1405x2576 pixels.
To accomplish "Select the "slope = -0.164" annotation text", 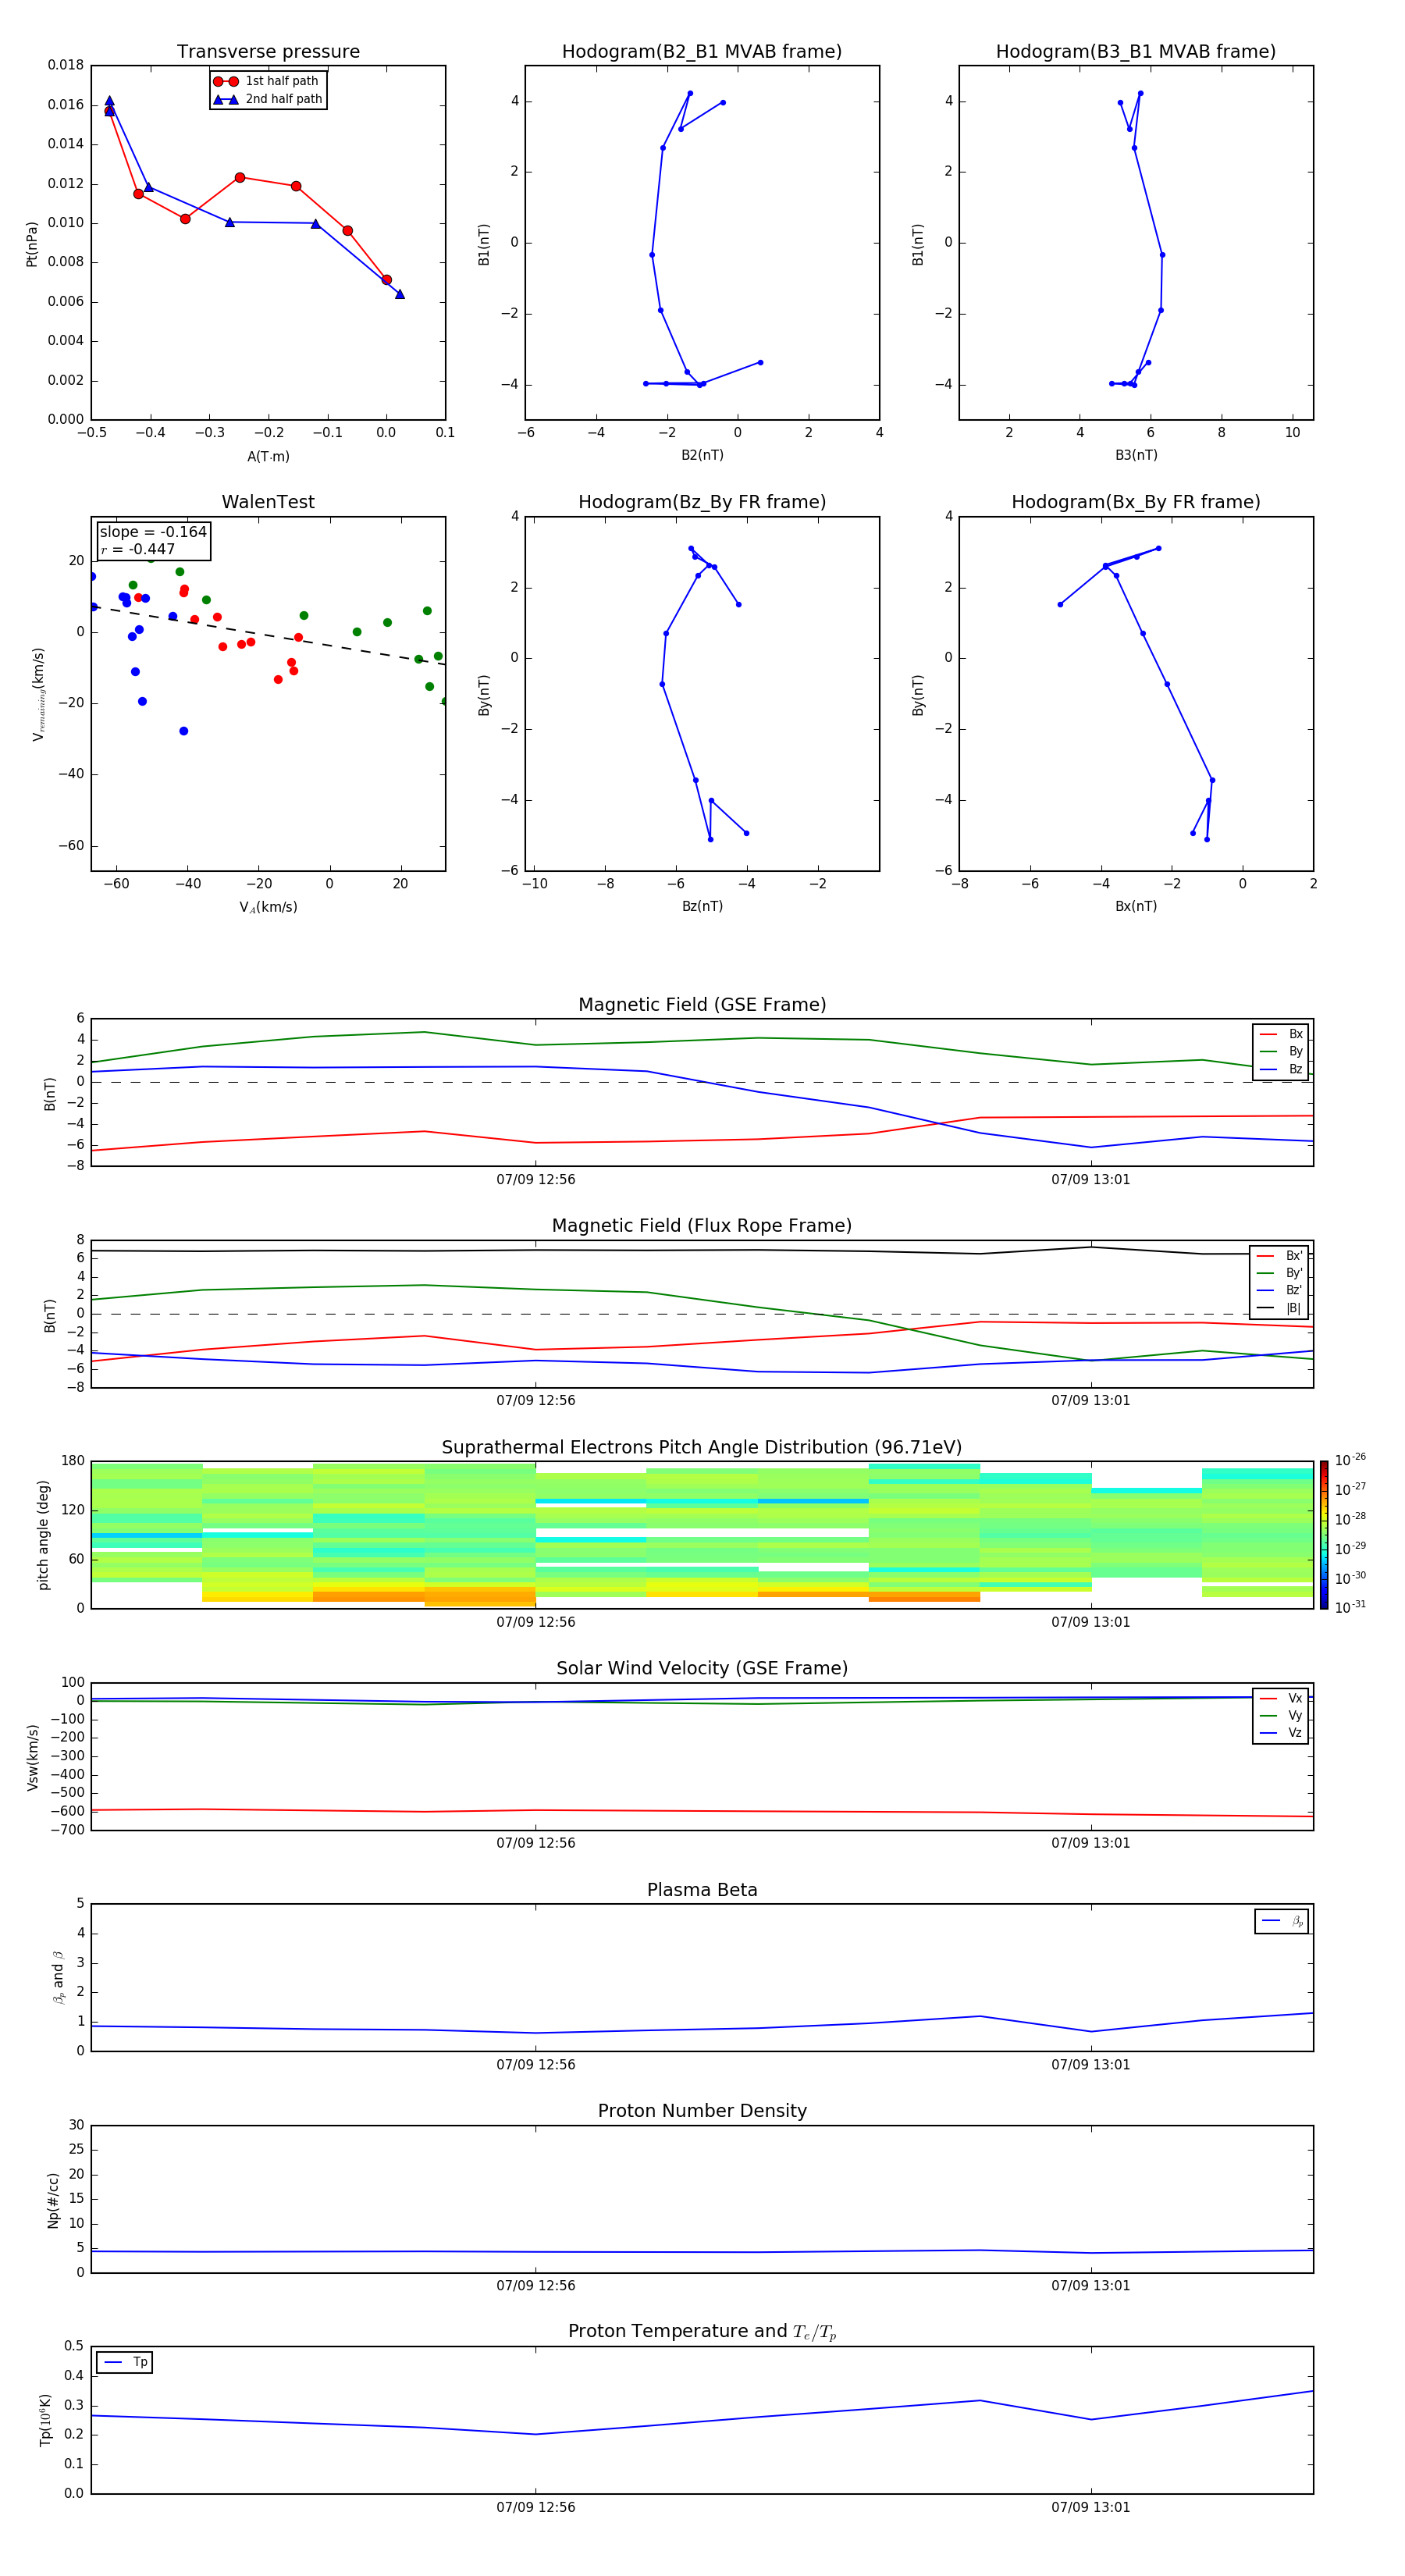I will (153, 532).
